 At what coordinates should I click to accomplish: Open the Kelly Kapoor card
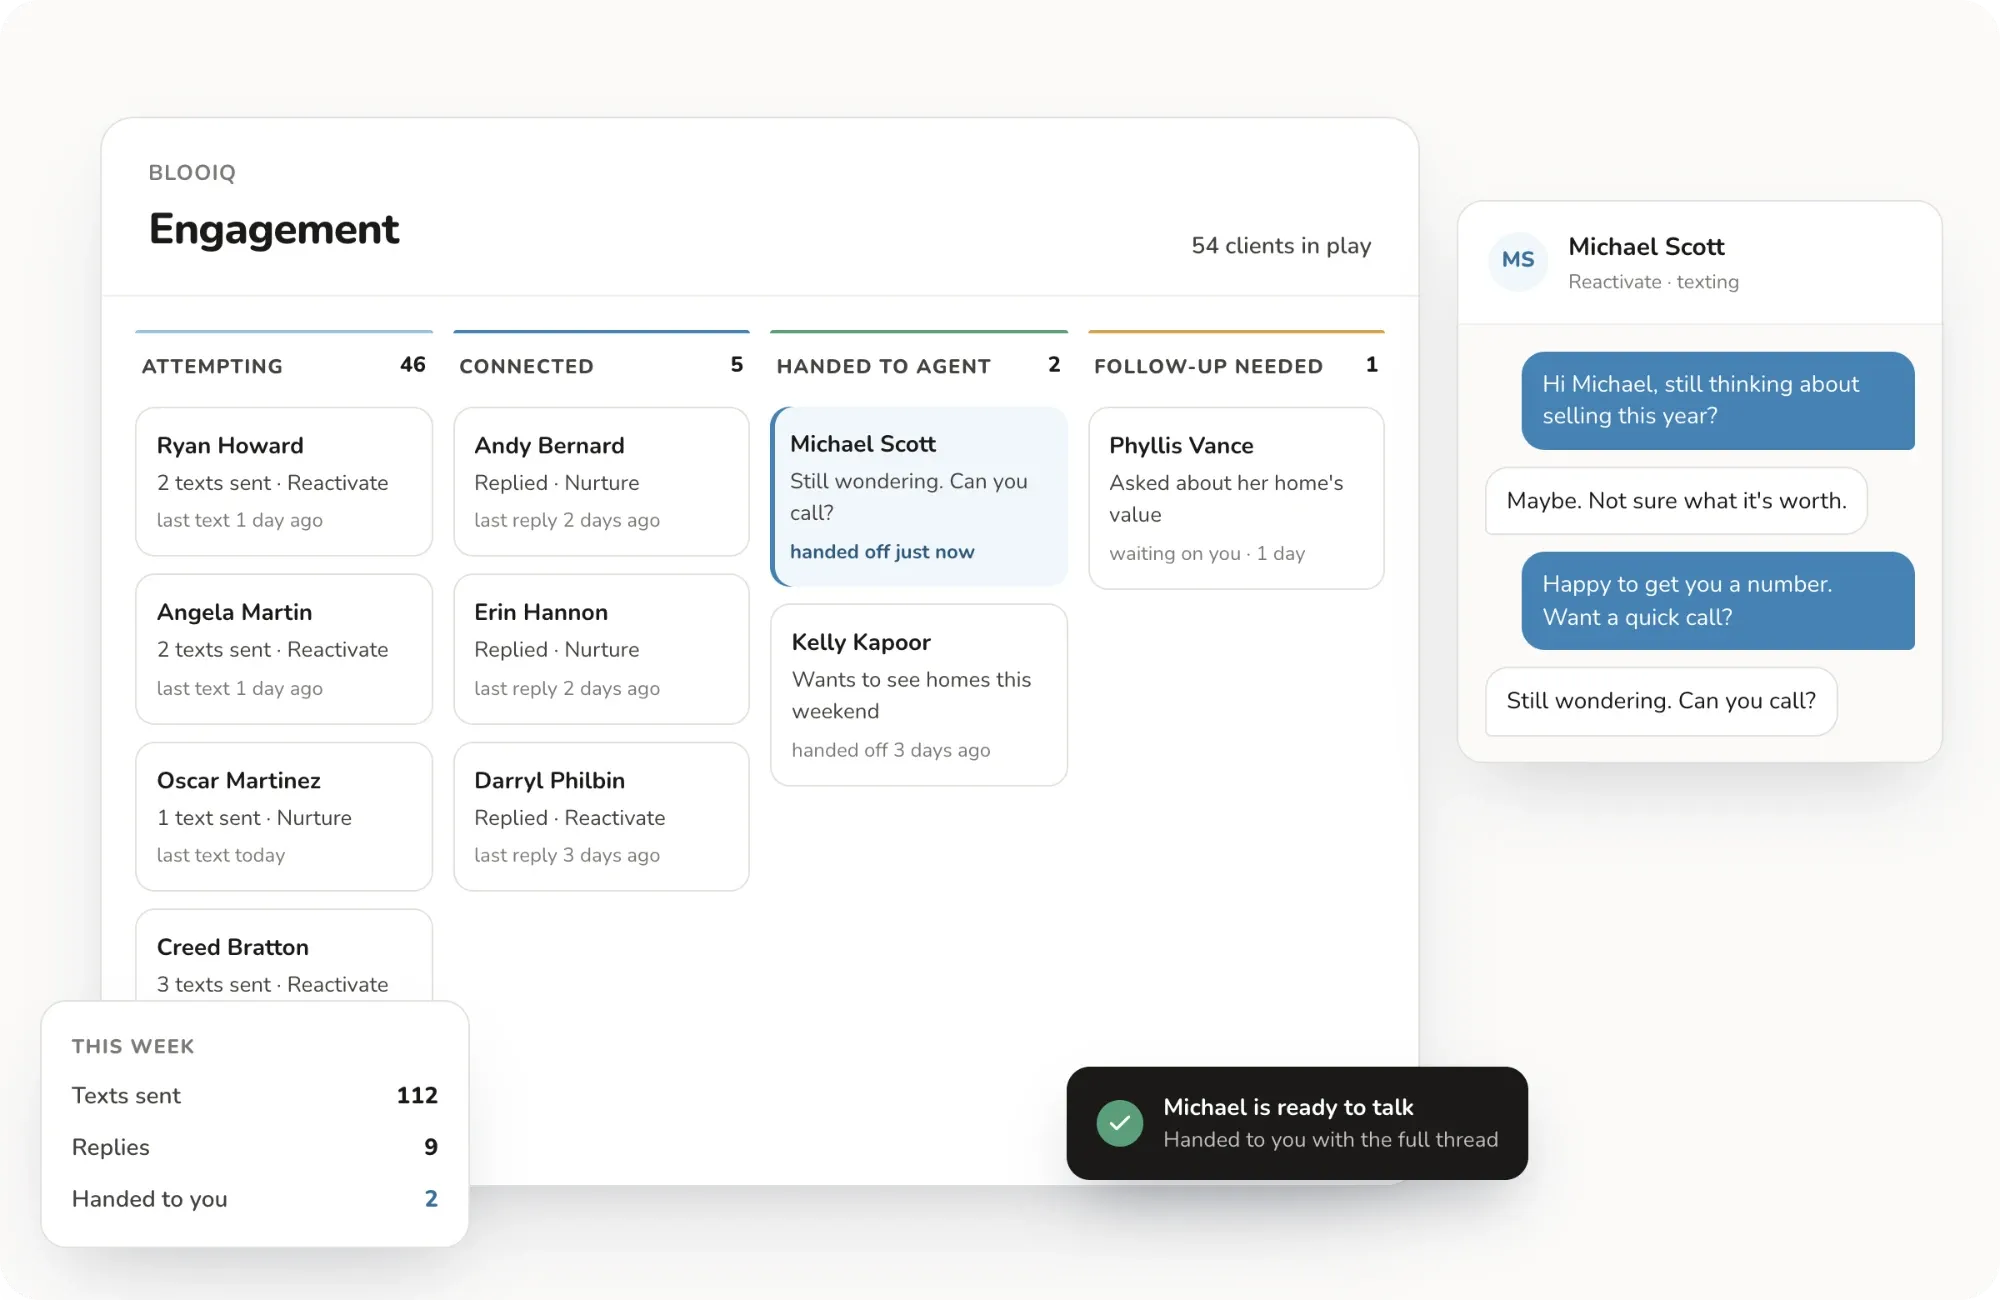(919, 695)
